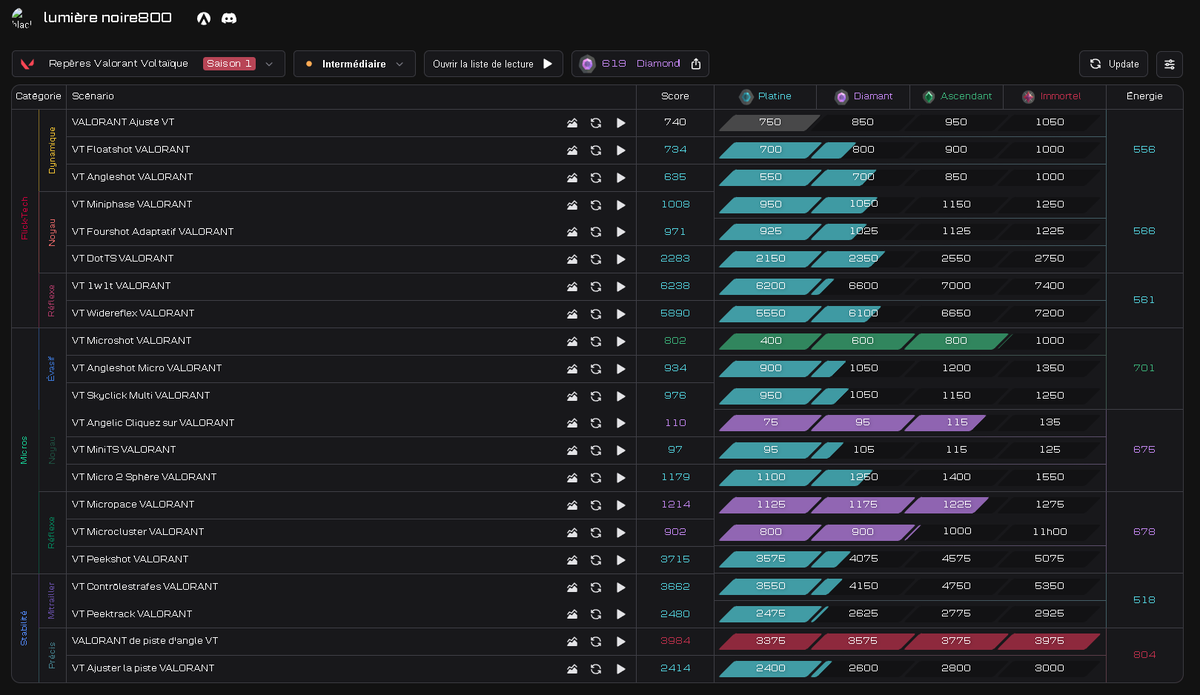This screenshot has height=695, width=1200.
Task: Show chart for VT 1w1t VALORANT
Action: coord(572,287)
